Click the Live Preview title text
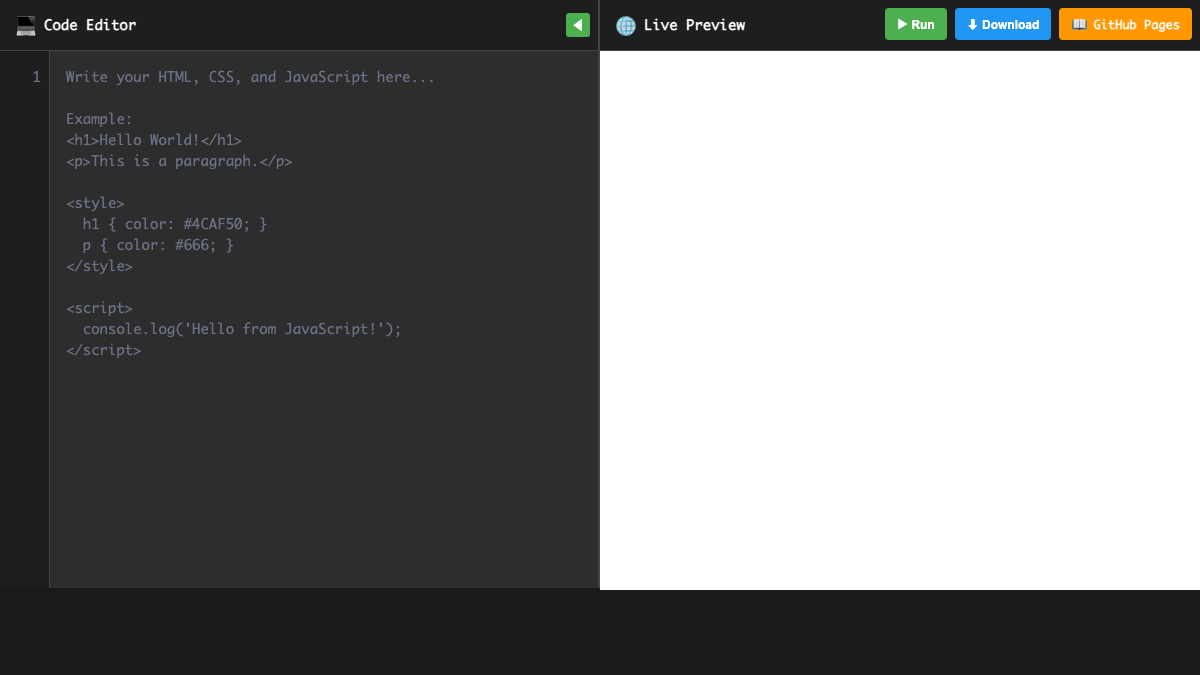Screen dimensions: 1200x675 (694, 25)
